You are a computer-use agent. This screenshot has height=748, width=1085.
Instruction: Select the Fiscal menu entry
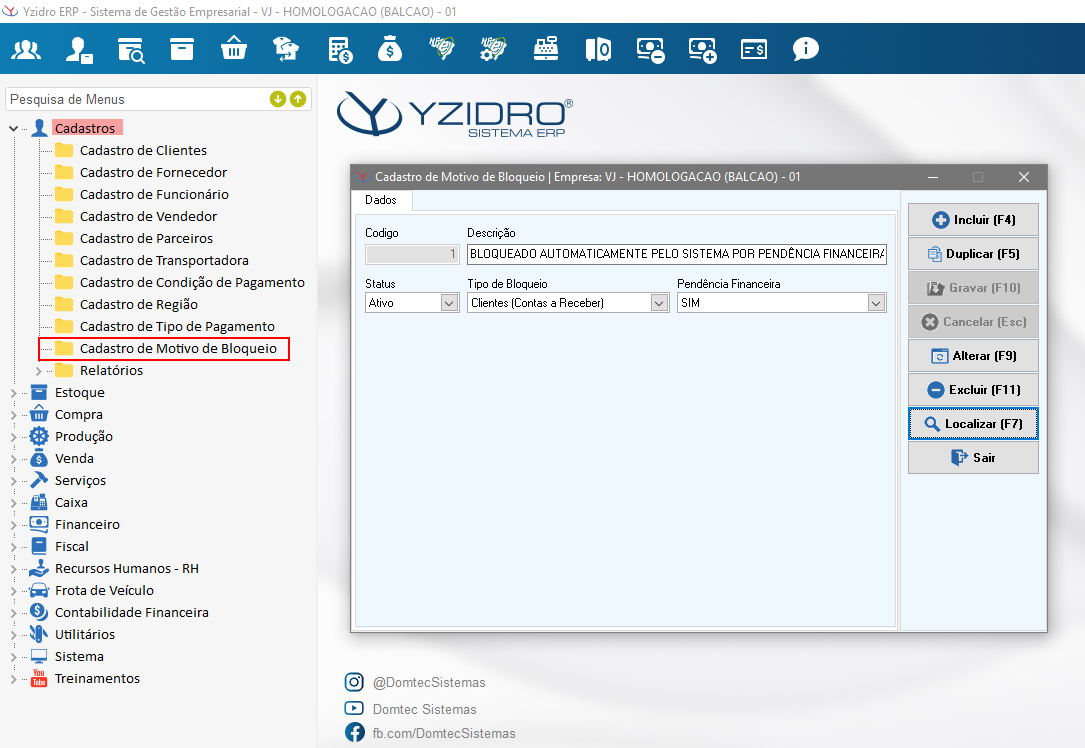click(x=72, y=547)
